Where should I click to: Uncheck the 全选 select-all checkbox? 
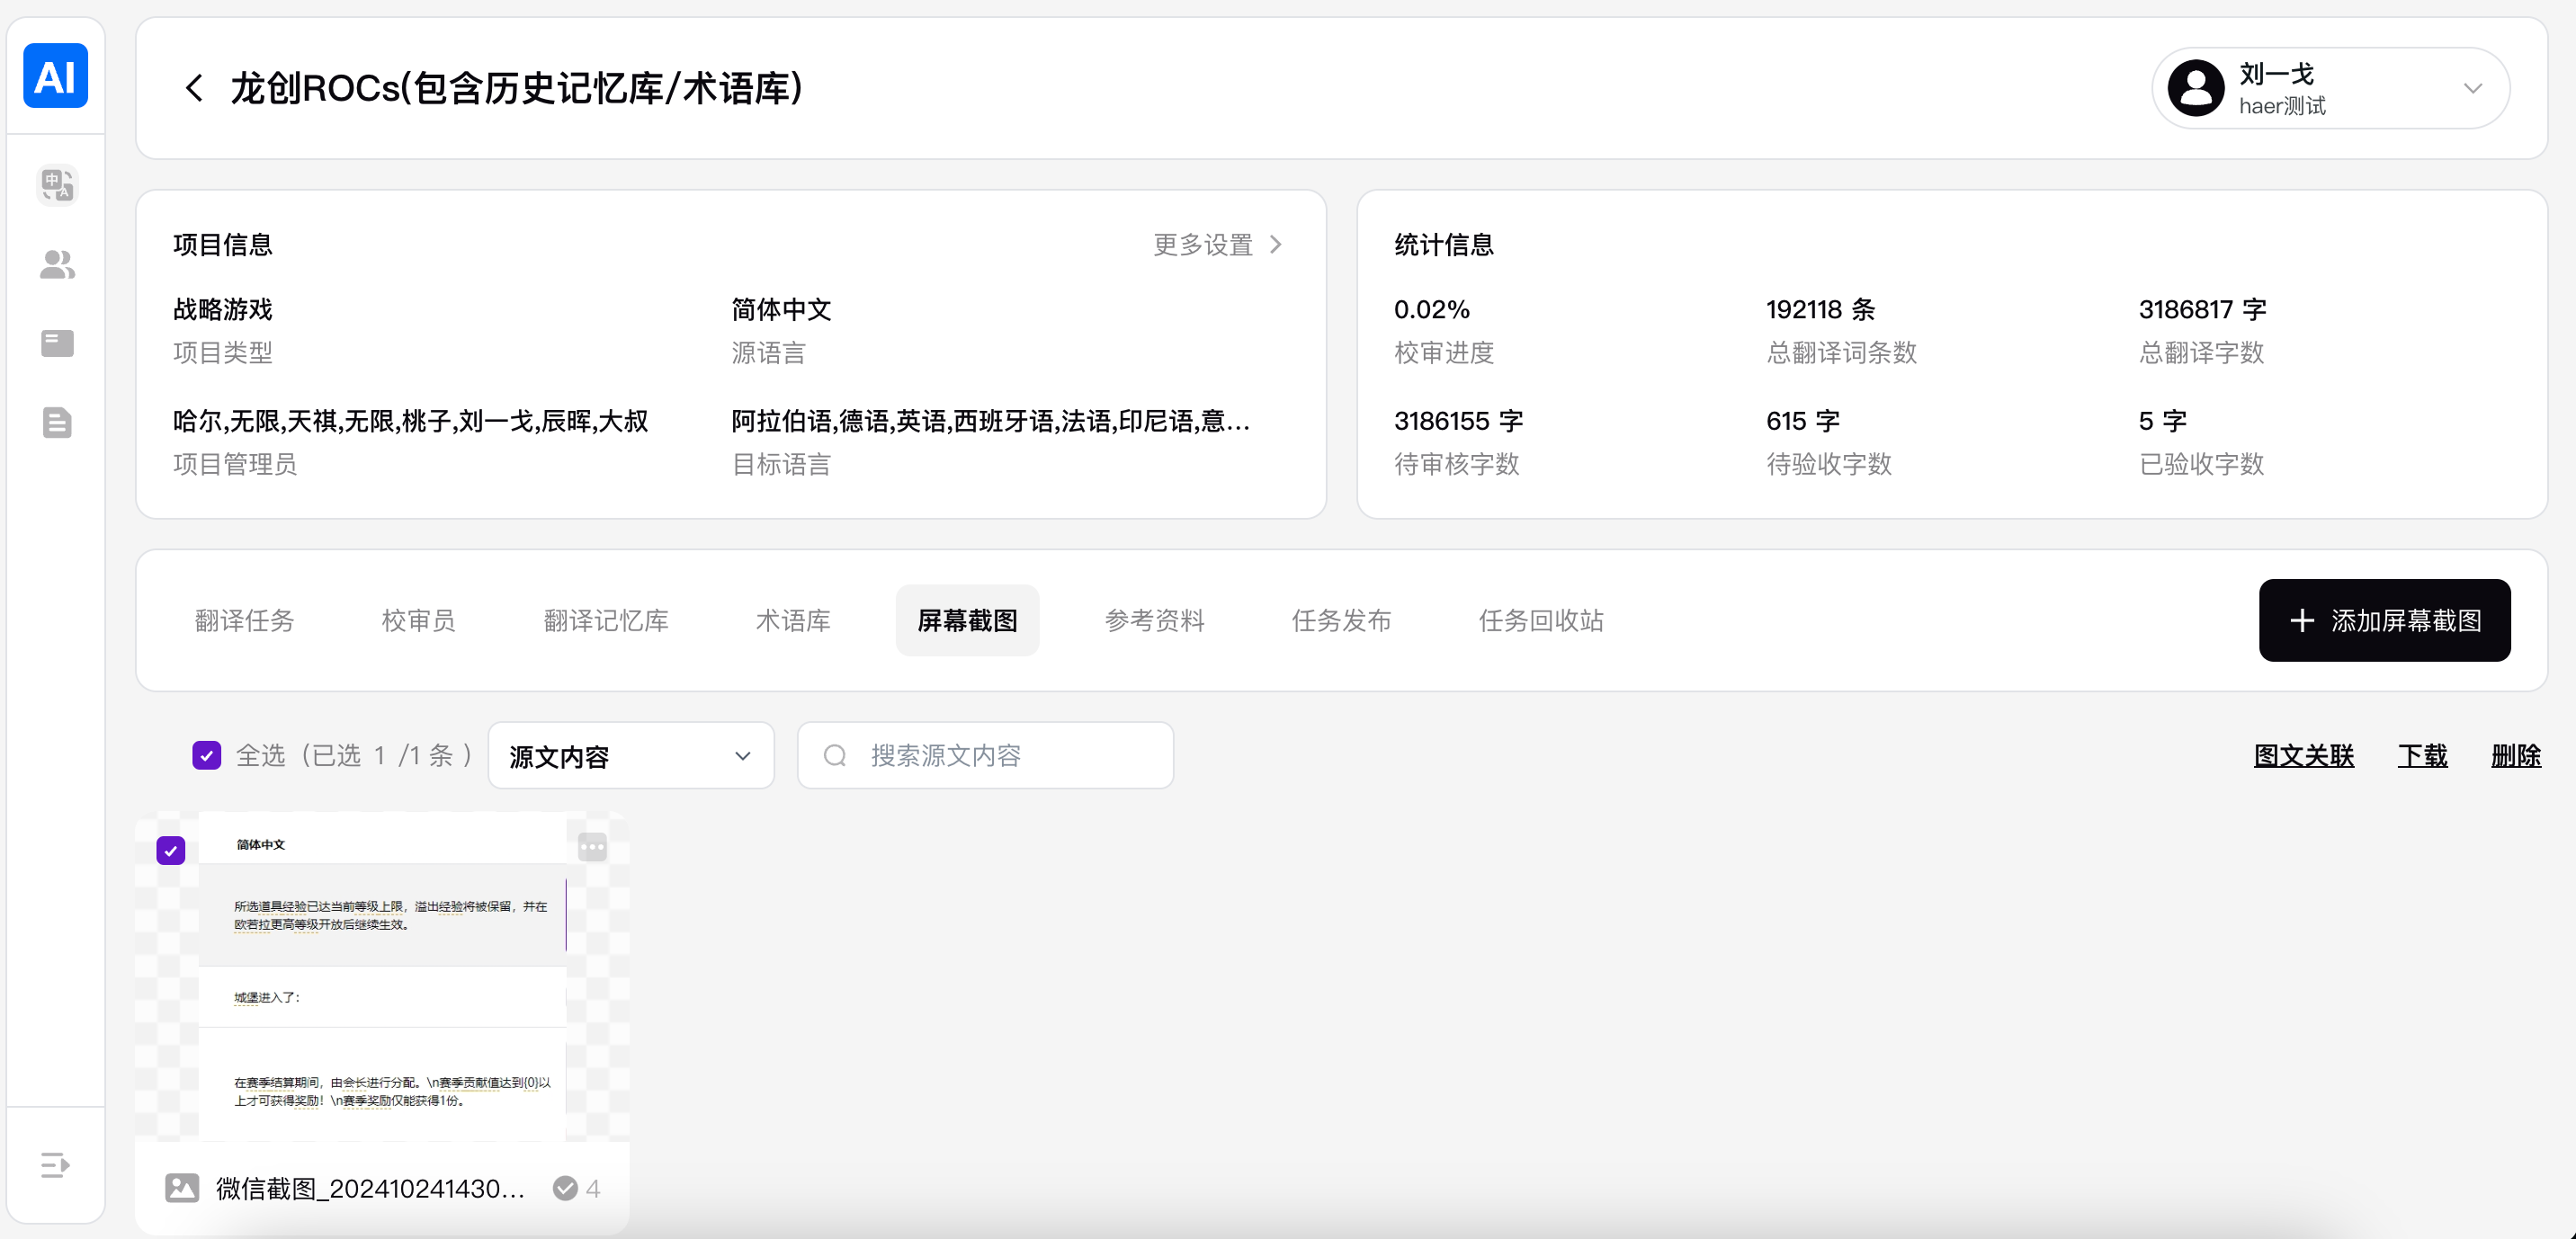(206, 755)
